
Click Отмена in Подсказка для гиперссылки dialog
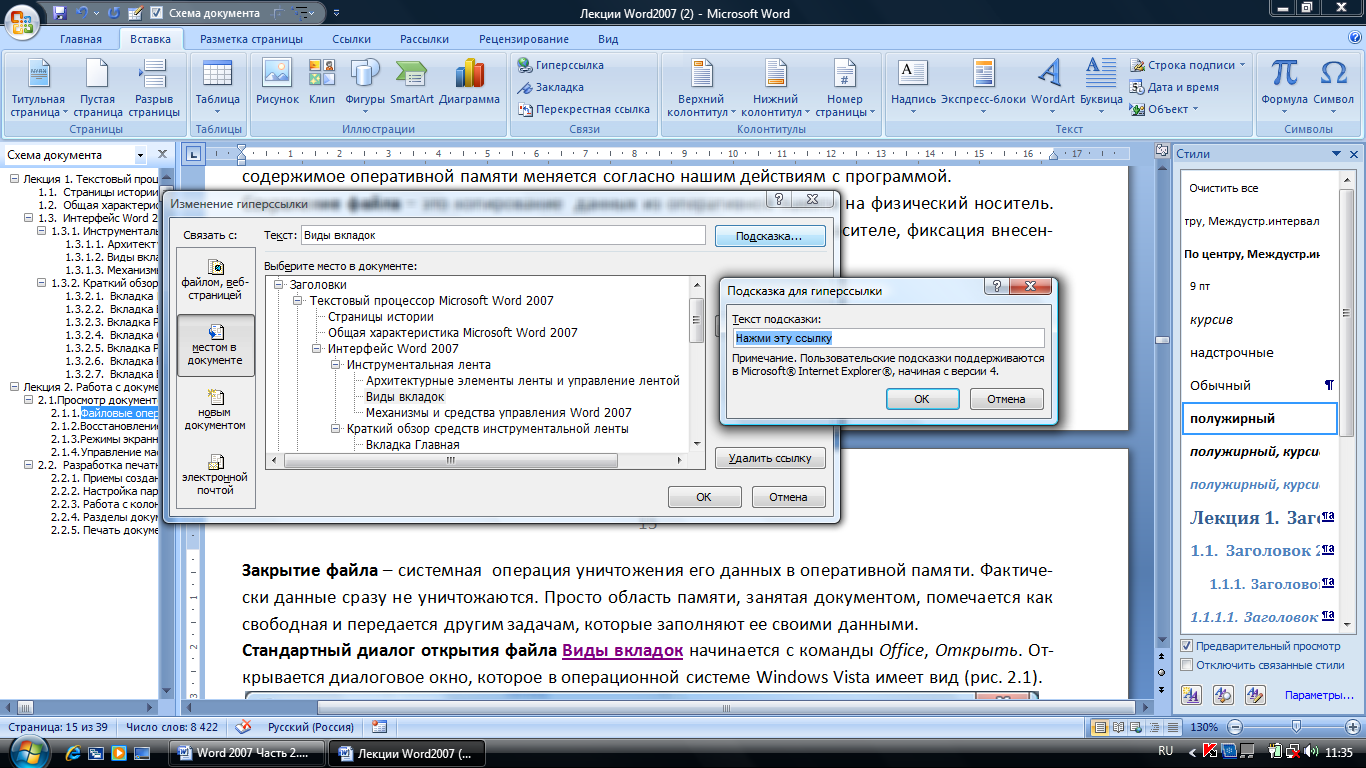click(1006, 399)
